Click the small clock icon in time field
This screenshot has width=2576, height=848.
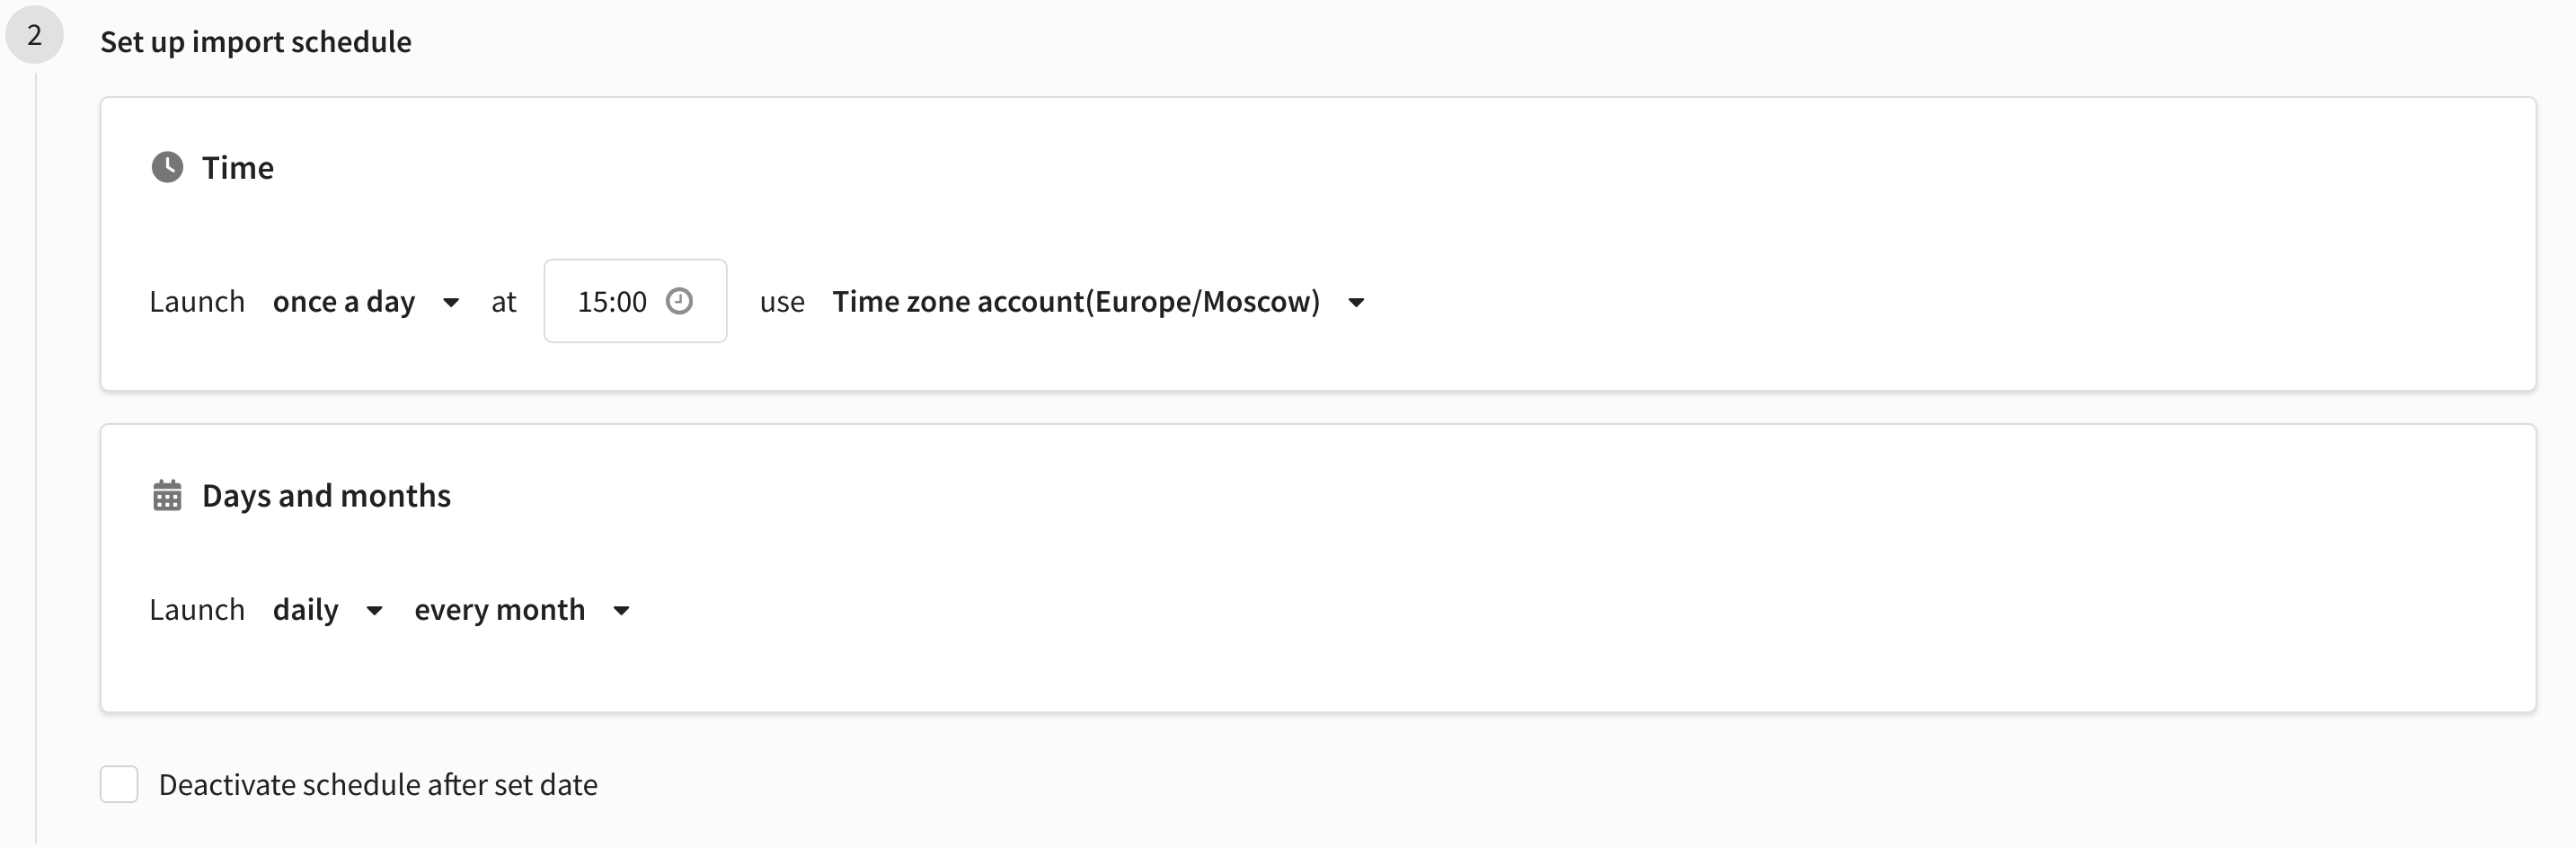(679, 301)
